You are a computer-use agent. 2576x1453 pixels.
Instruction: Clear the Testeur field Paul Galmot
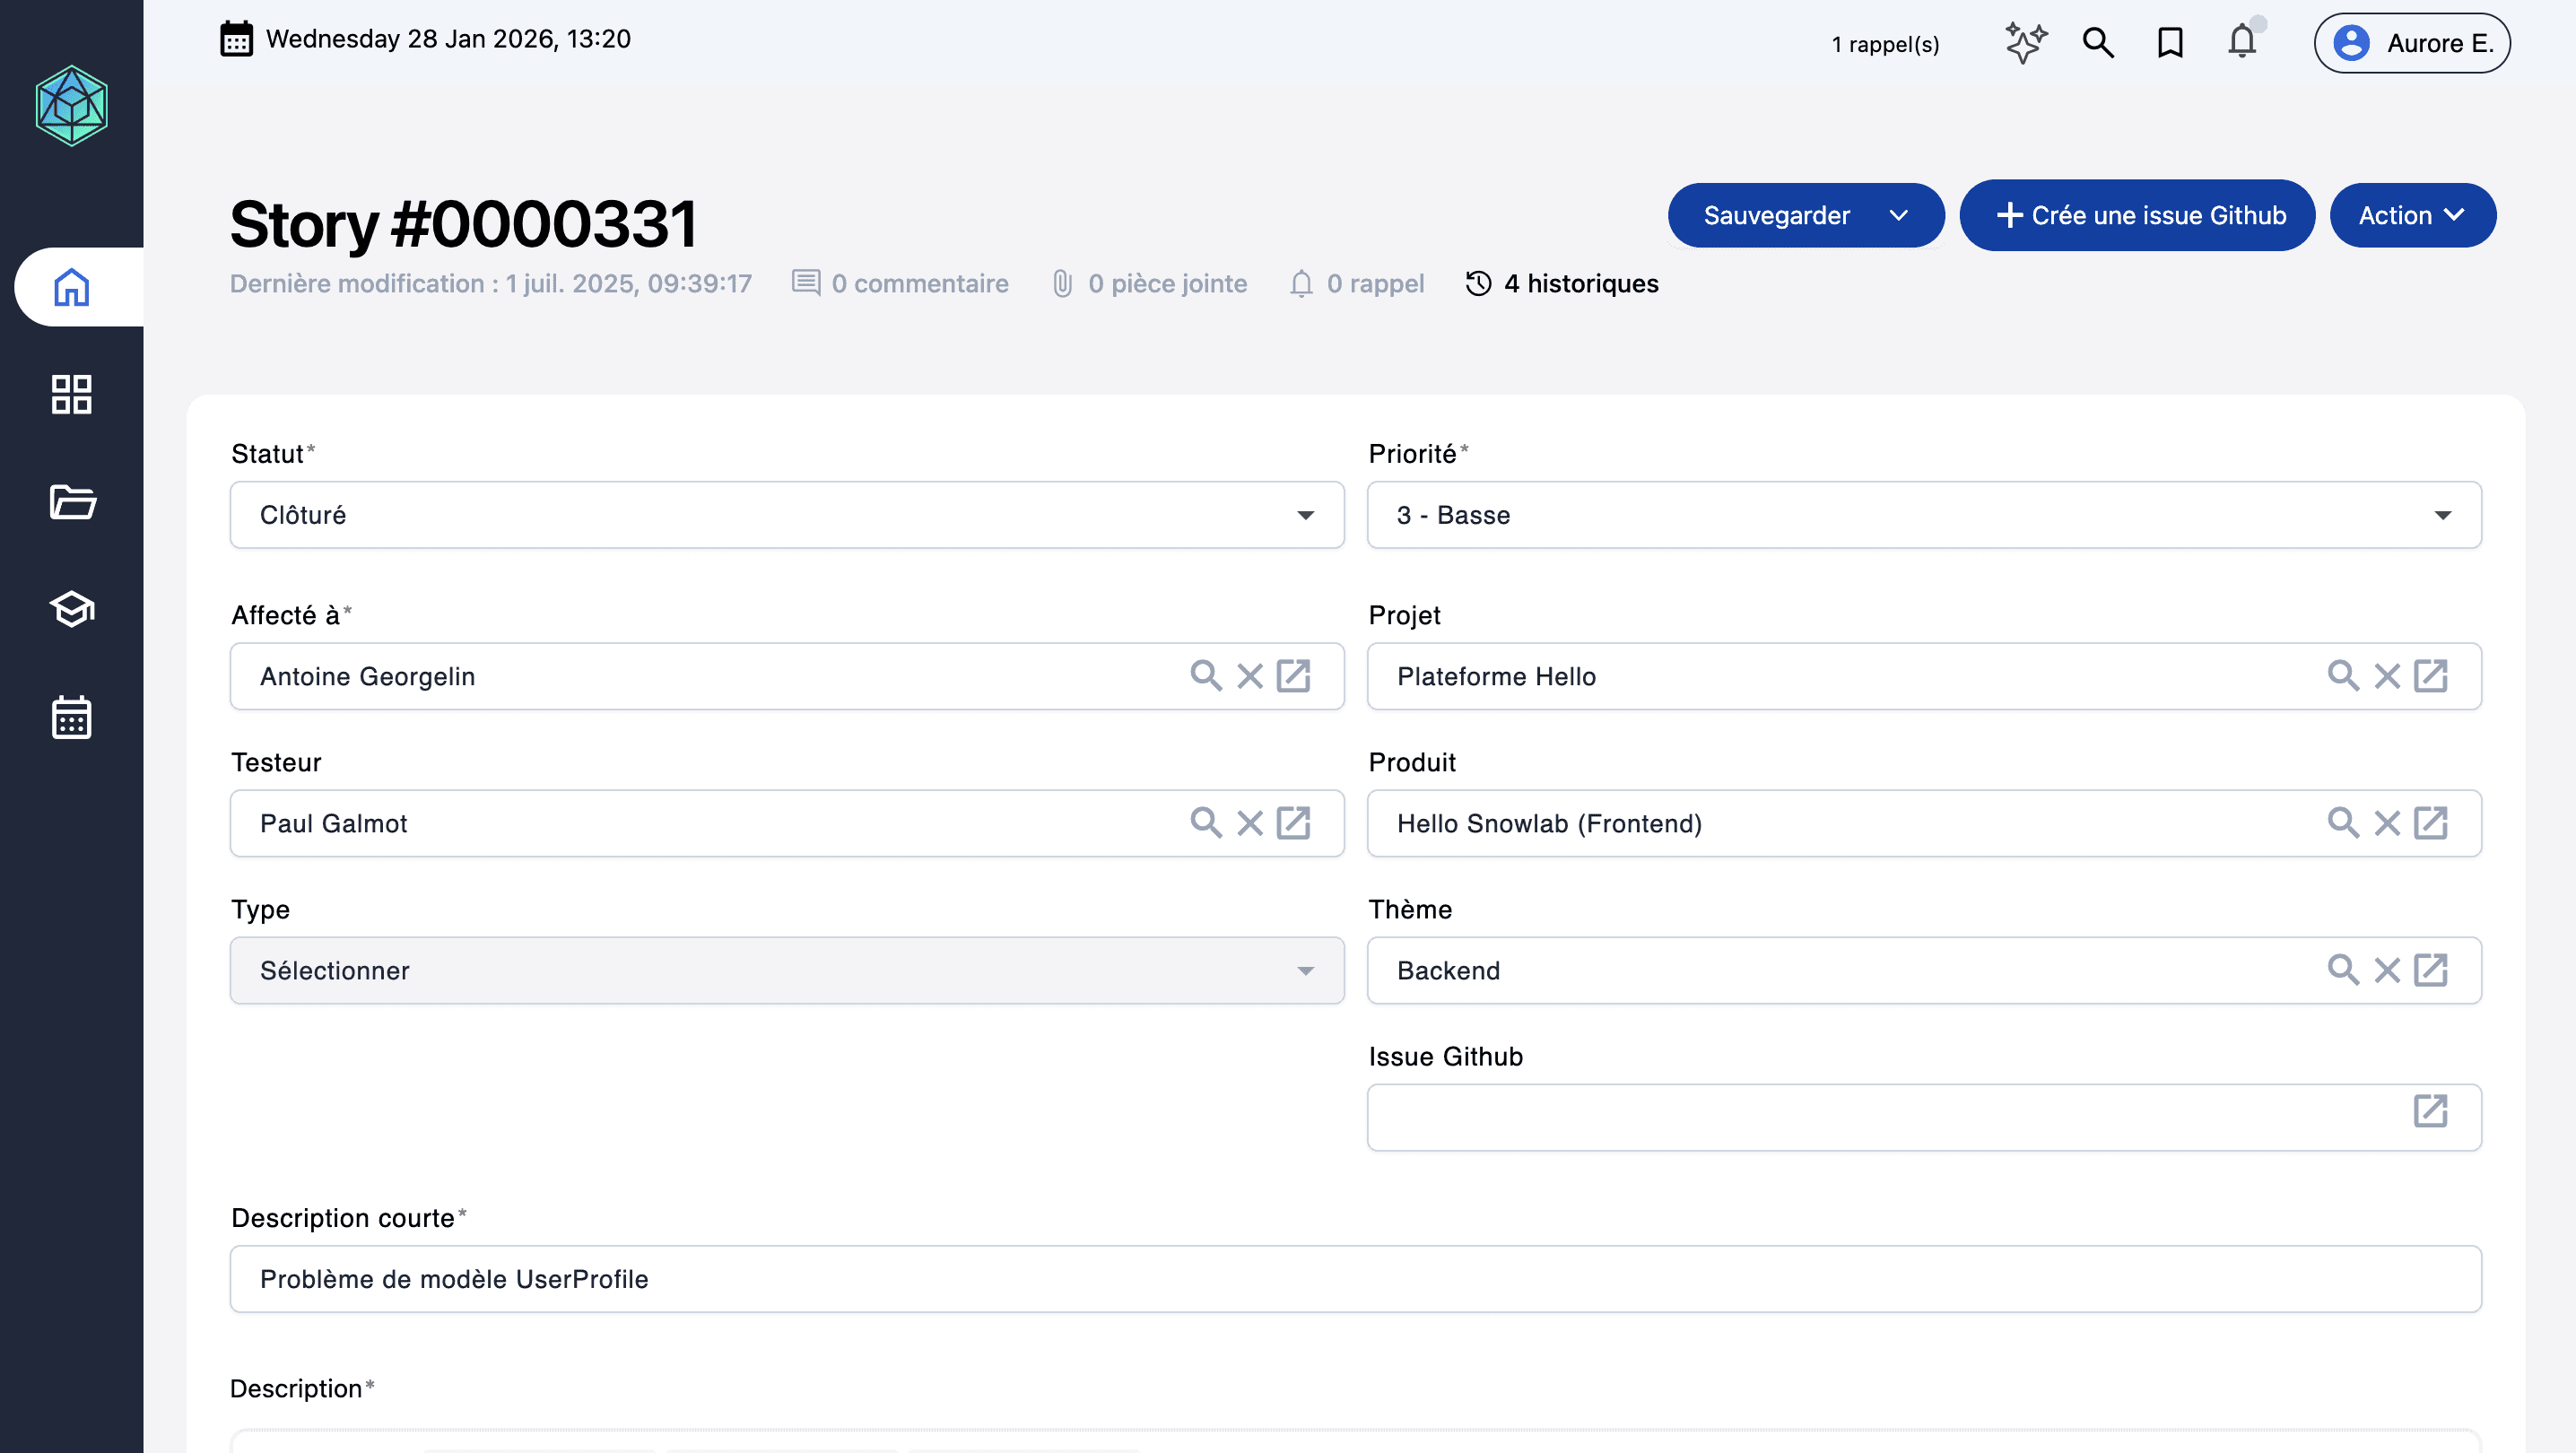coord(1250,823)
